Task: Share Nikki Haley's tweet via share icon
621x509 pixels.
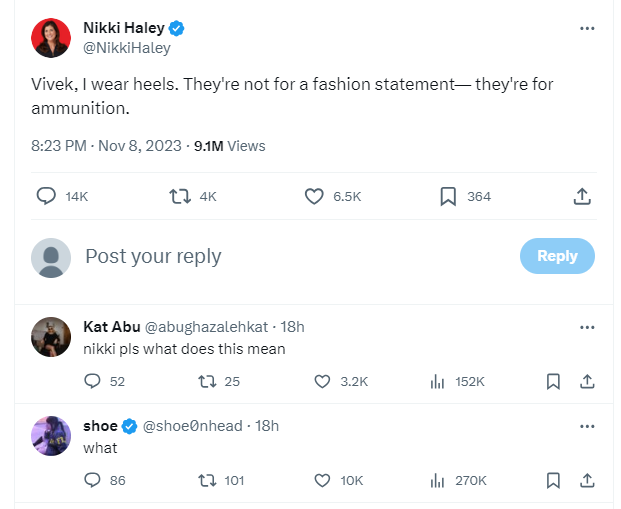Action: (582, 196)
